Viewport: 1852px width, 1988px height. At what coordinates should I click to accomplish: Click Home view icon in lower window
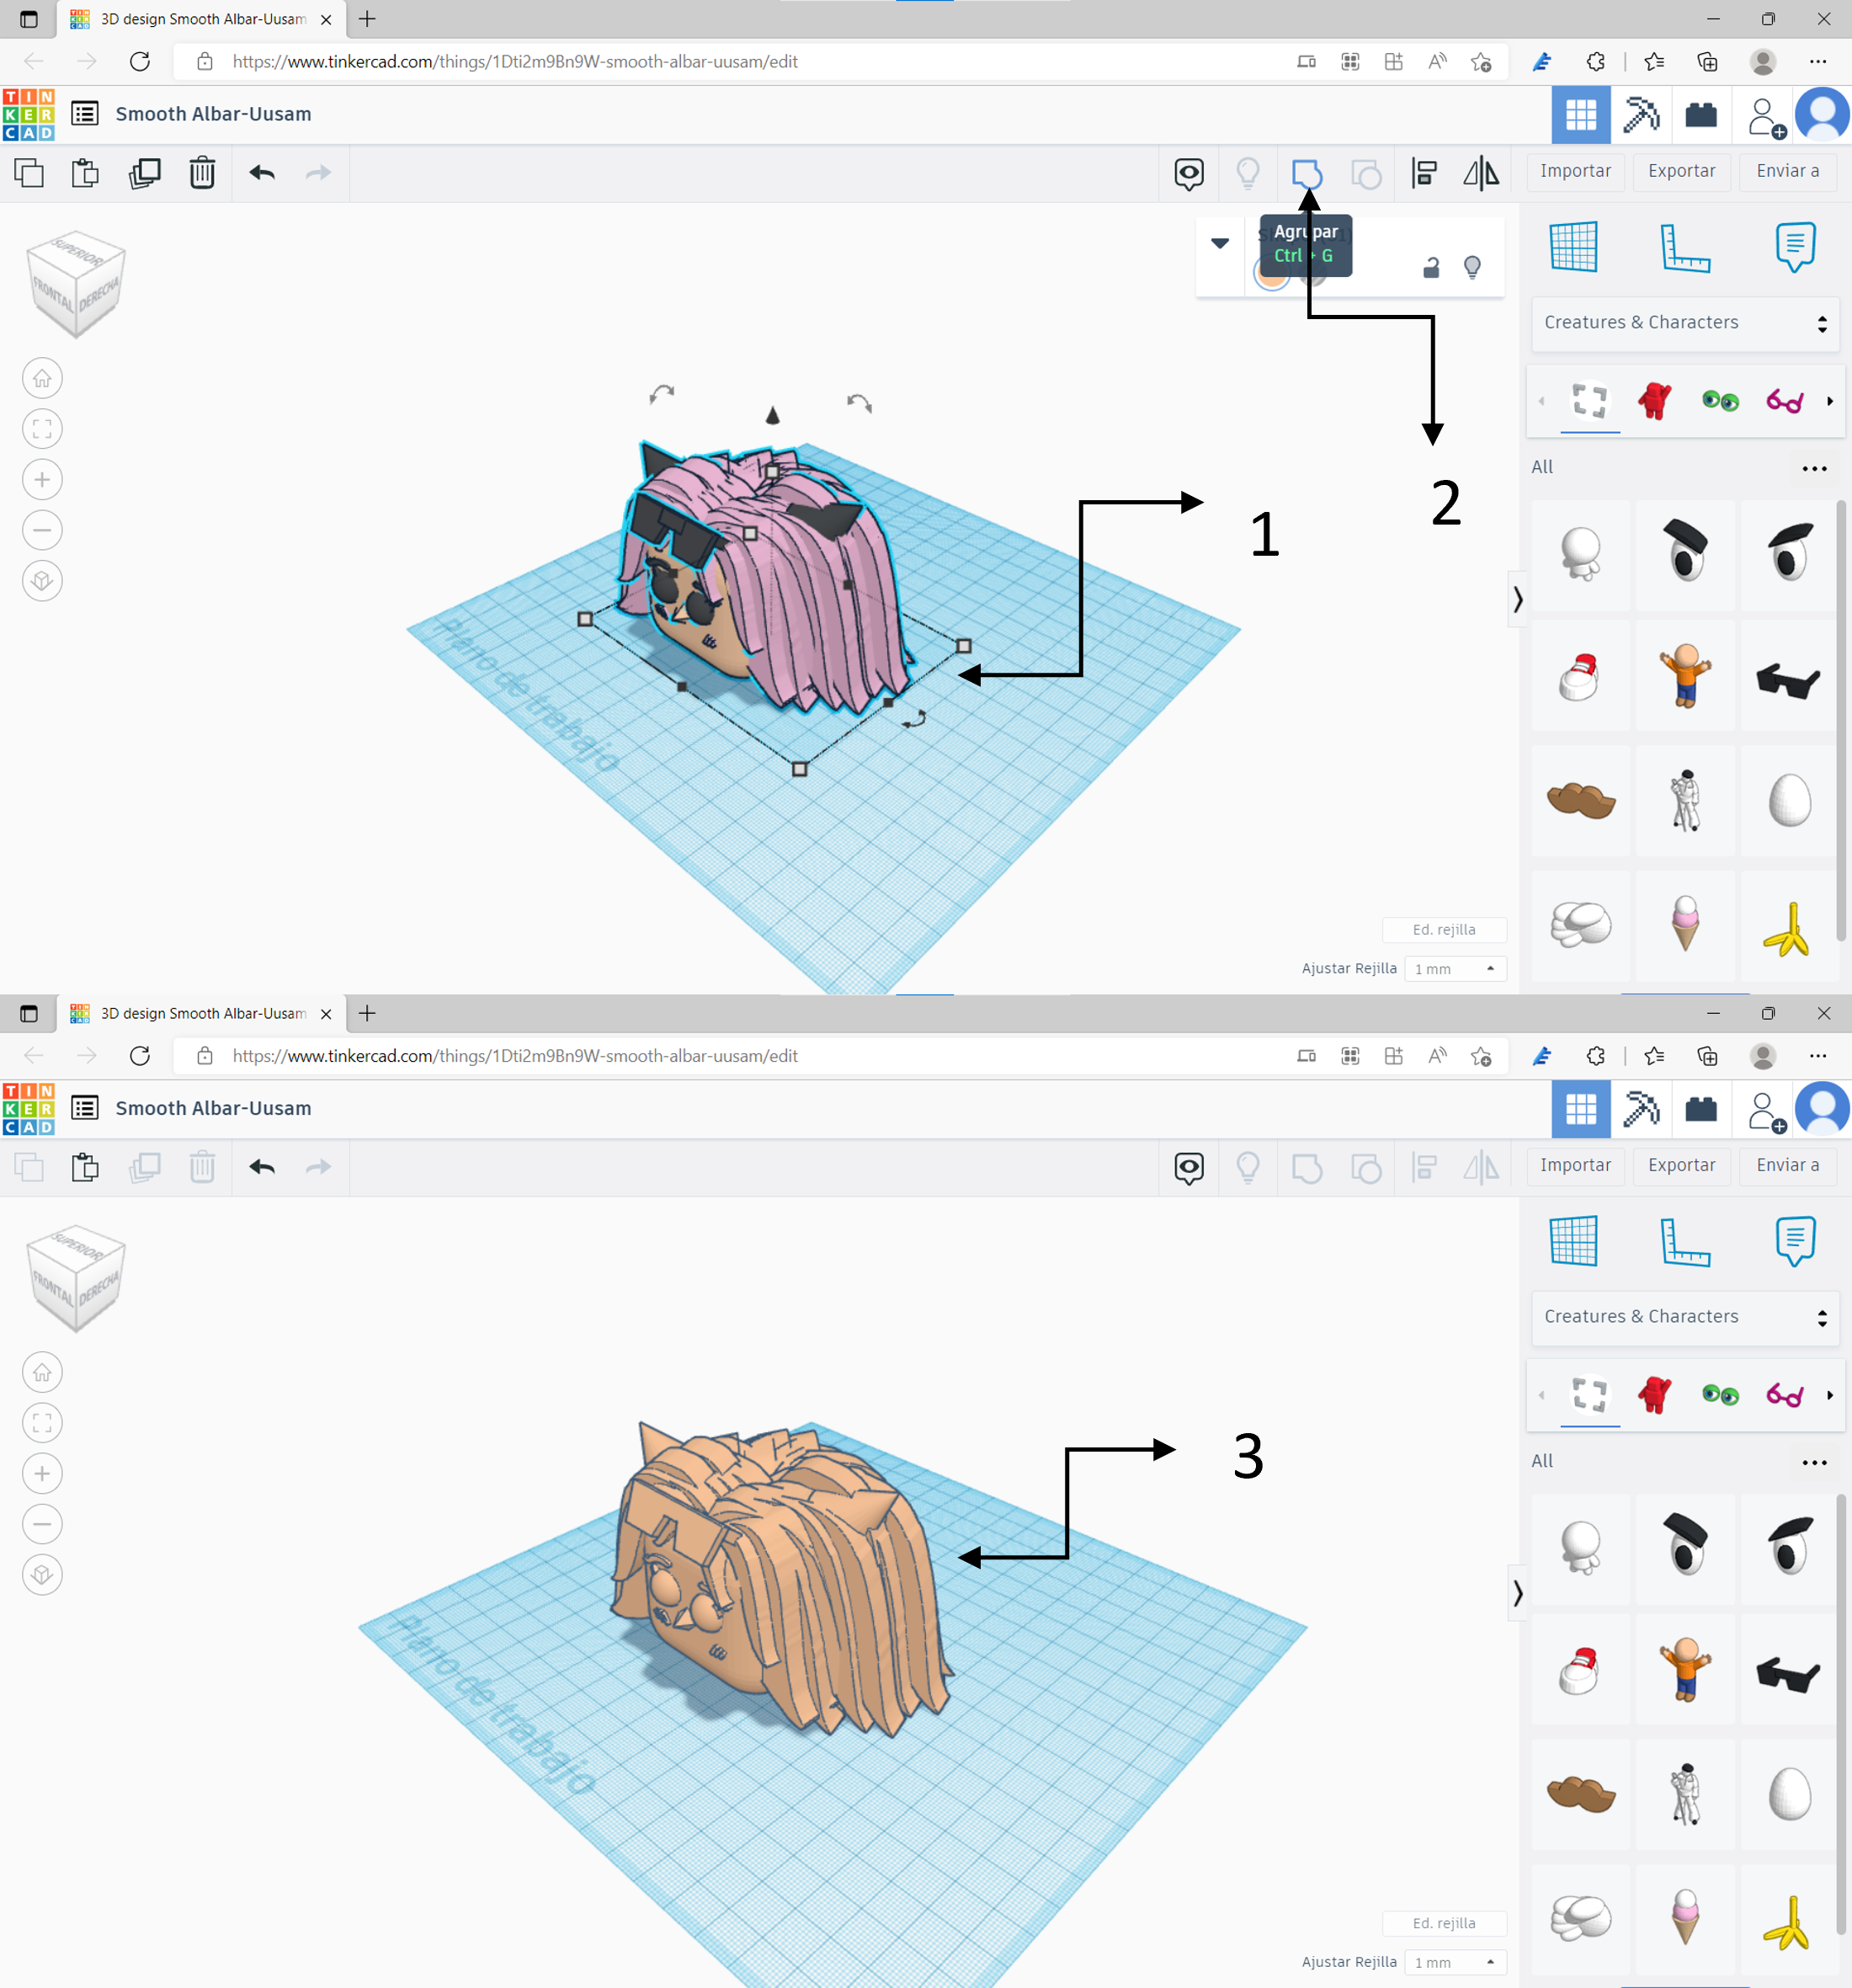(42, 1373)
